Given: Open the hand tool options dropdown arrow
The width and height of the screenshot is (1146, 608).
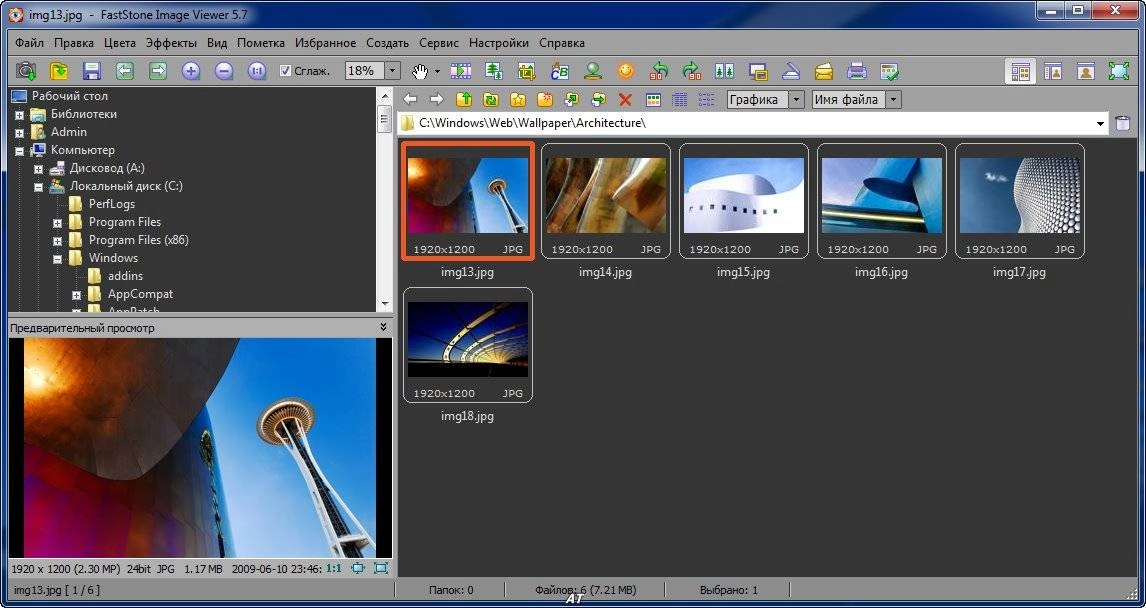Looking at the screenshot, I should (437, 72).
